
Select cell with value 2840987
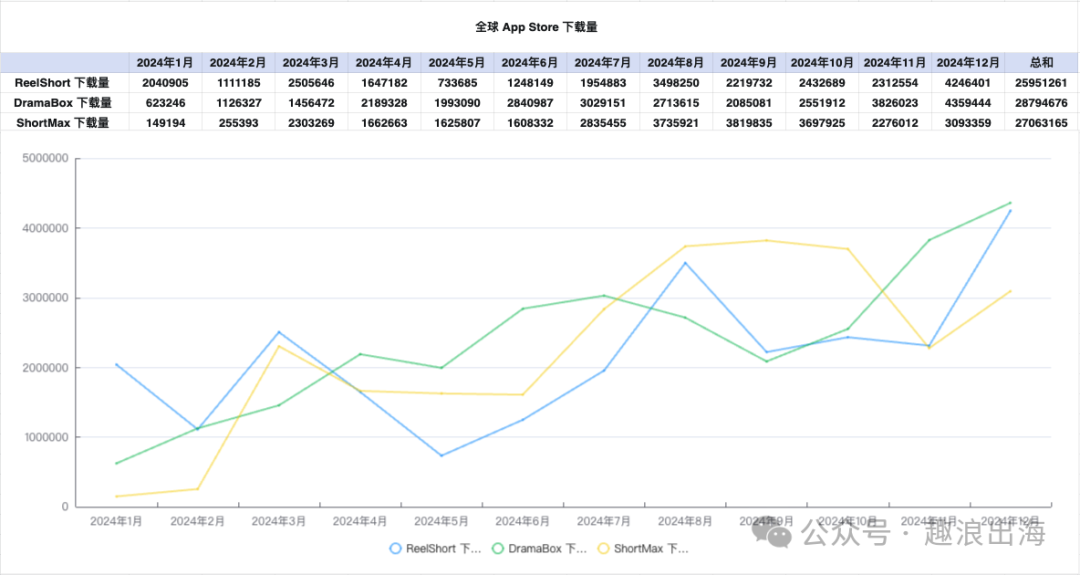tap(530, 103)
